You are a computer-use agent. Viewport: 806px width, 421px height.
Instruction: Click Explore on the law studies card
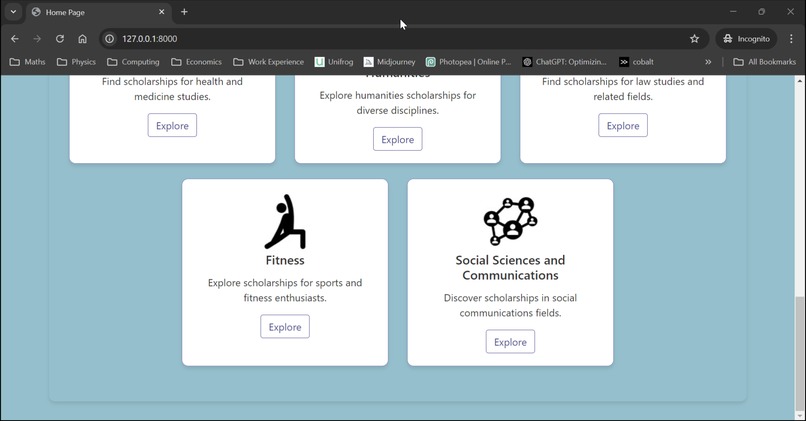(622, 125)
